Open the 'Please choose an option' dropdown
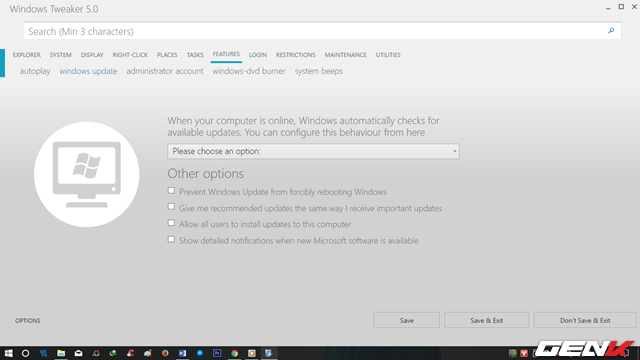 313,151
